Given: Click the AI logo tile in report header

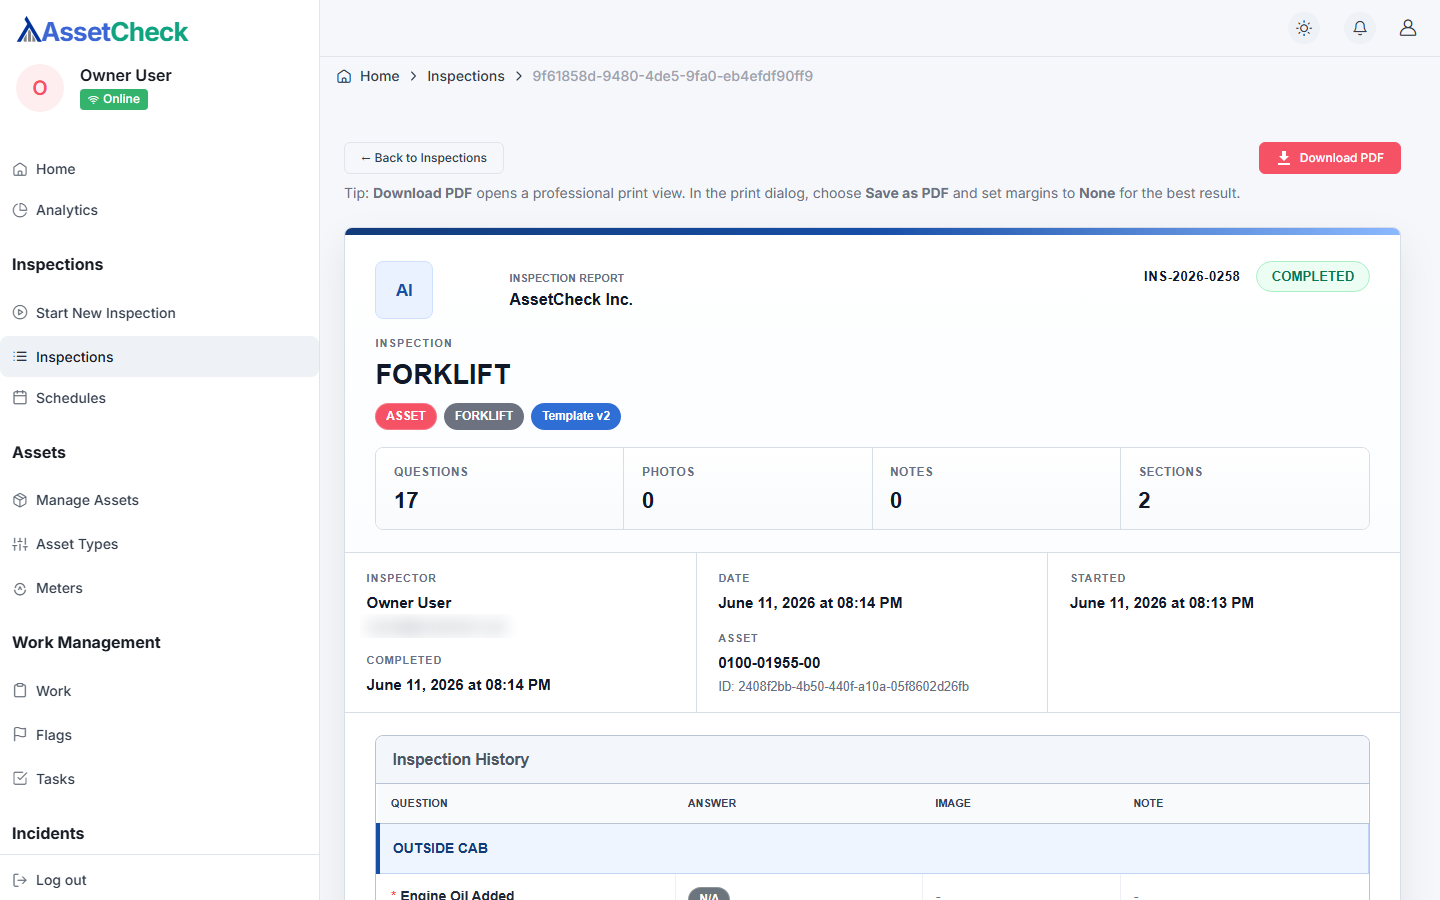Looking at the screenshot, I should [x=404, y=290].
